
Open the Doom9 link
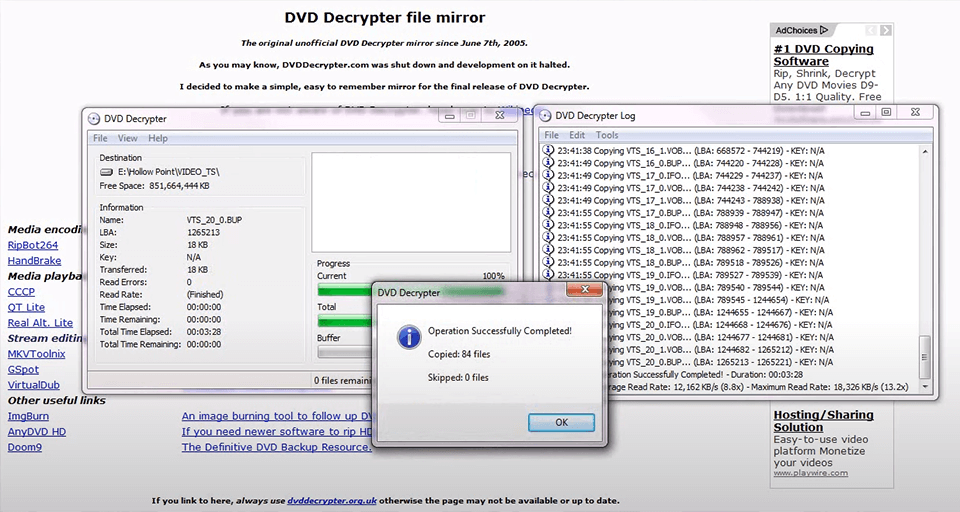point(25,447)
